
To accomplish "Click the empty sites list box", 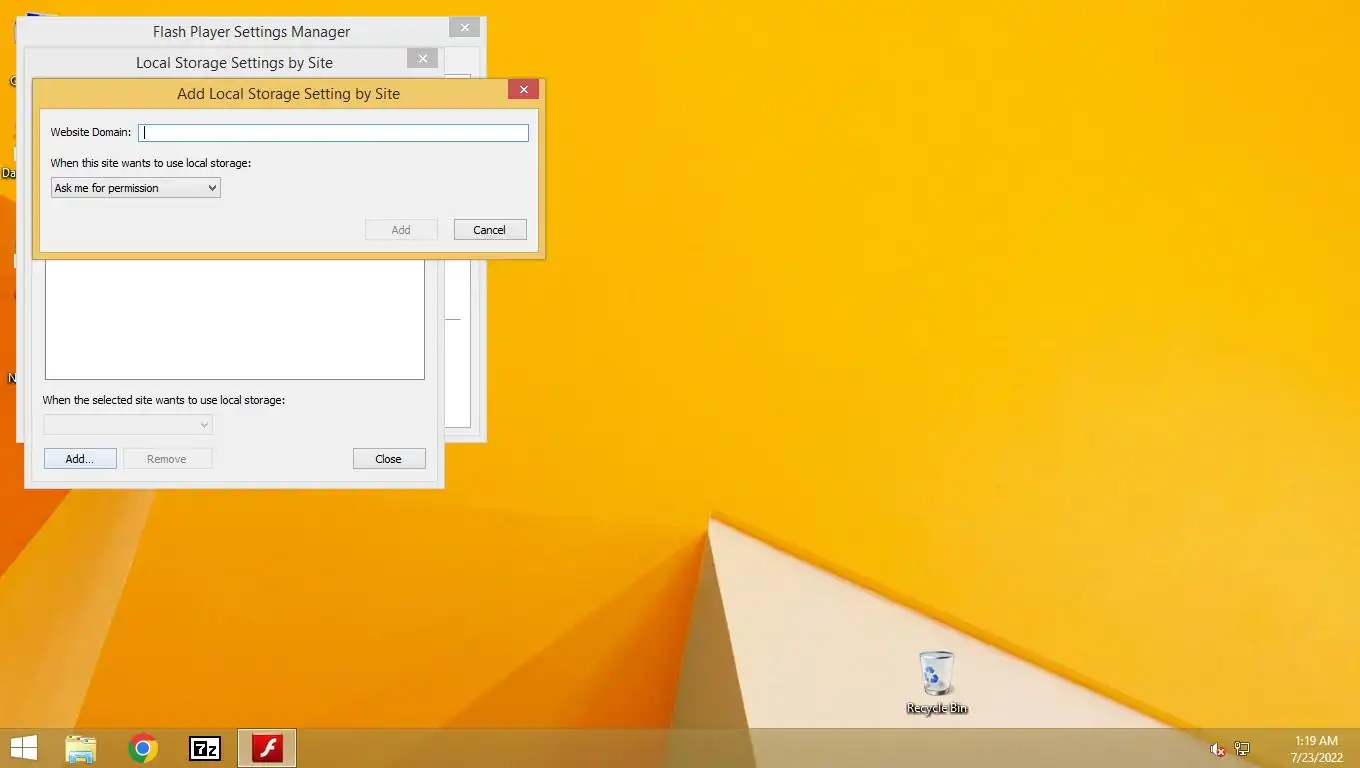I will [x=235, y=319].
